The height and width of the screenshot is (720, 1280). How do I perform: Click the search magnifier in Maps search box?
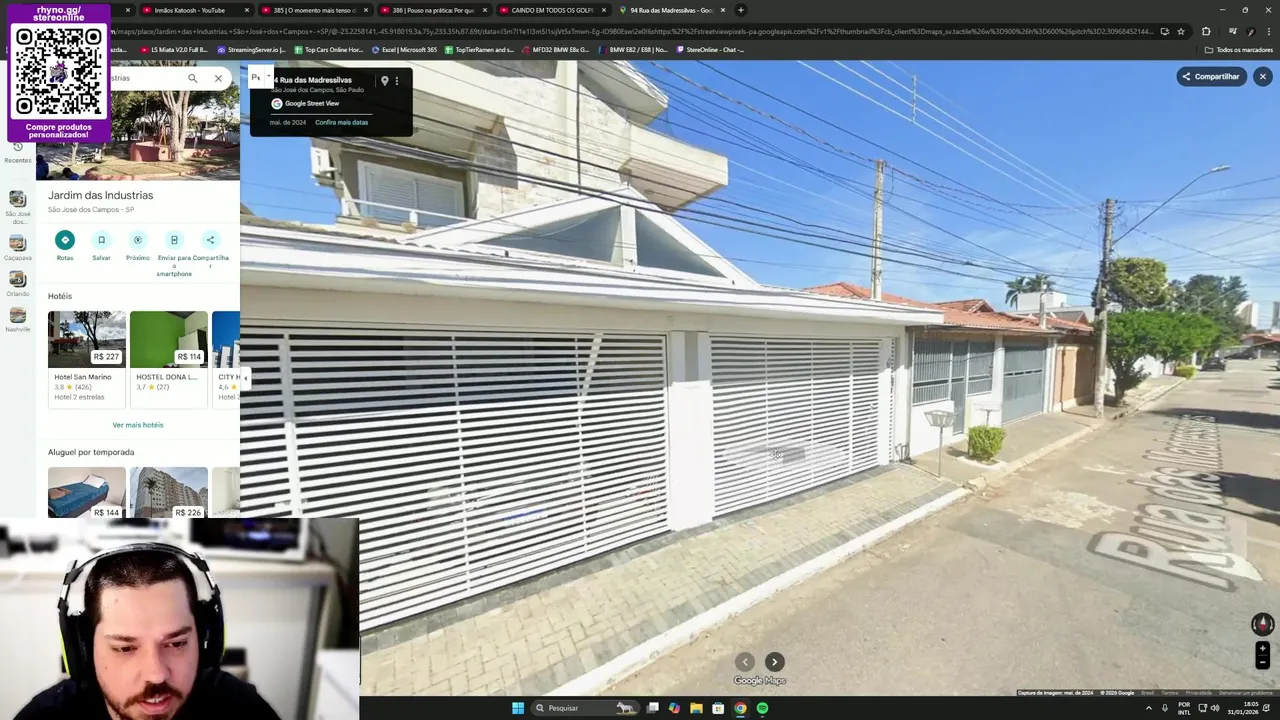pos(193,78)
